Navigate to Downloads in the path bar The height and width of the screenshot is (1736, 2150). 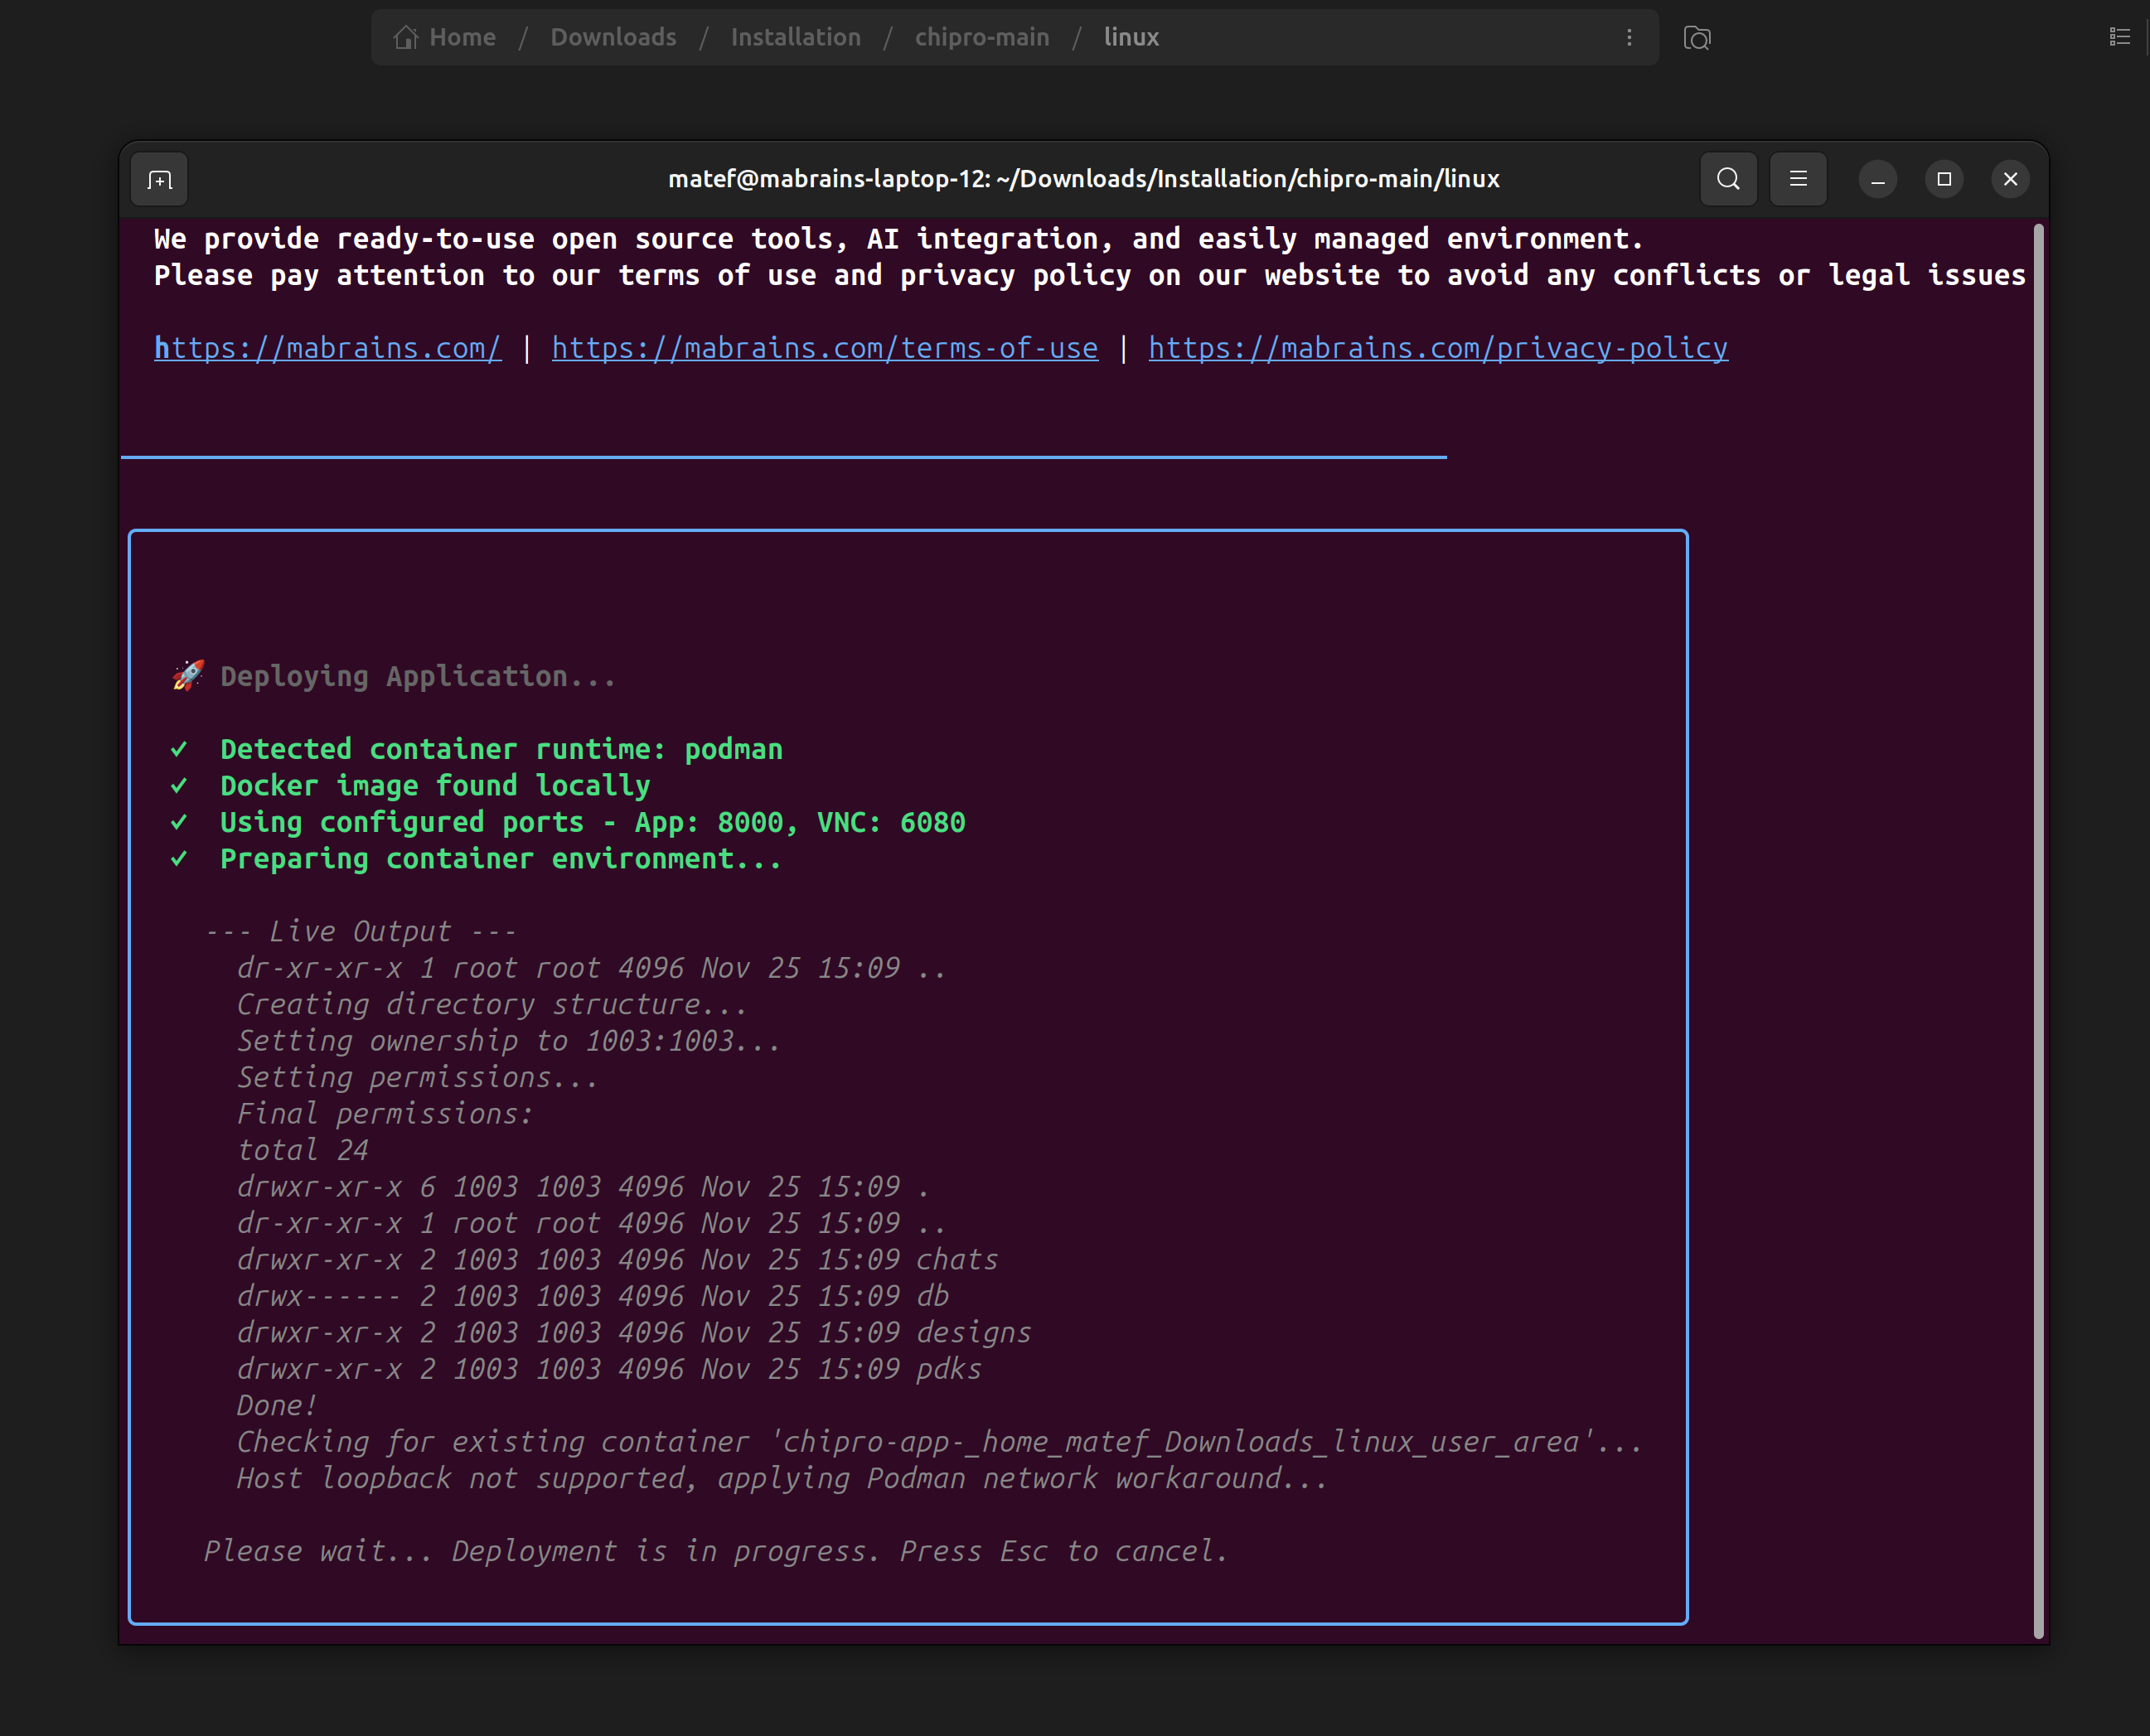613,37
